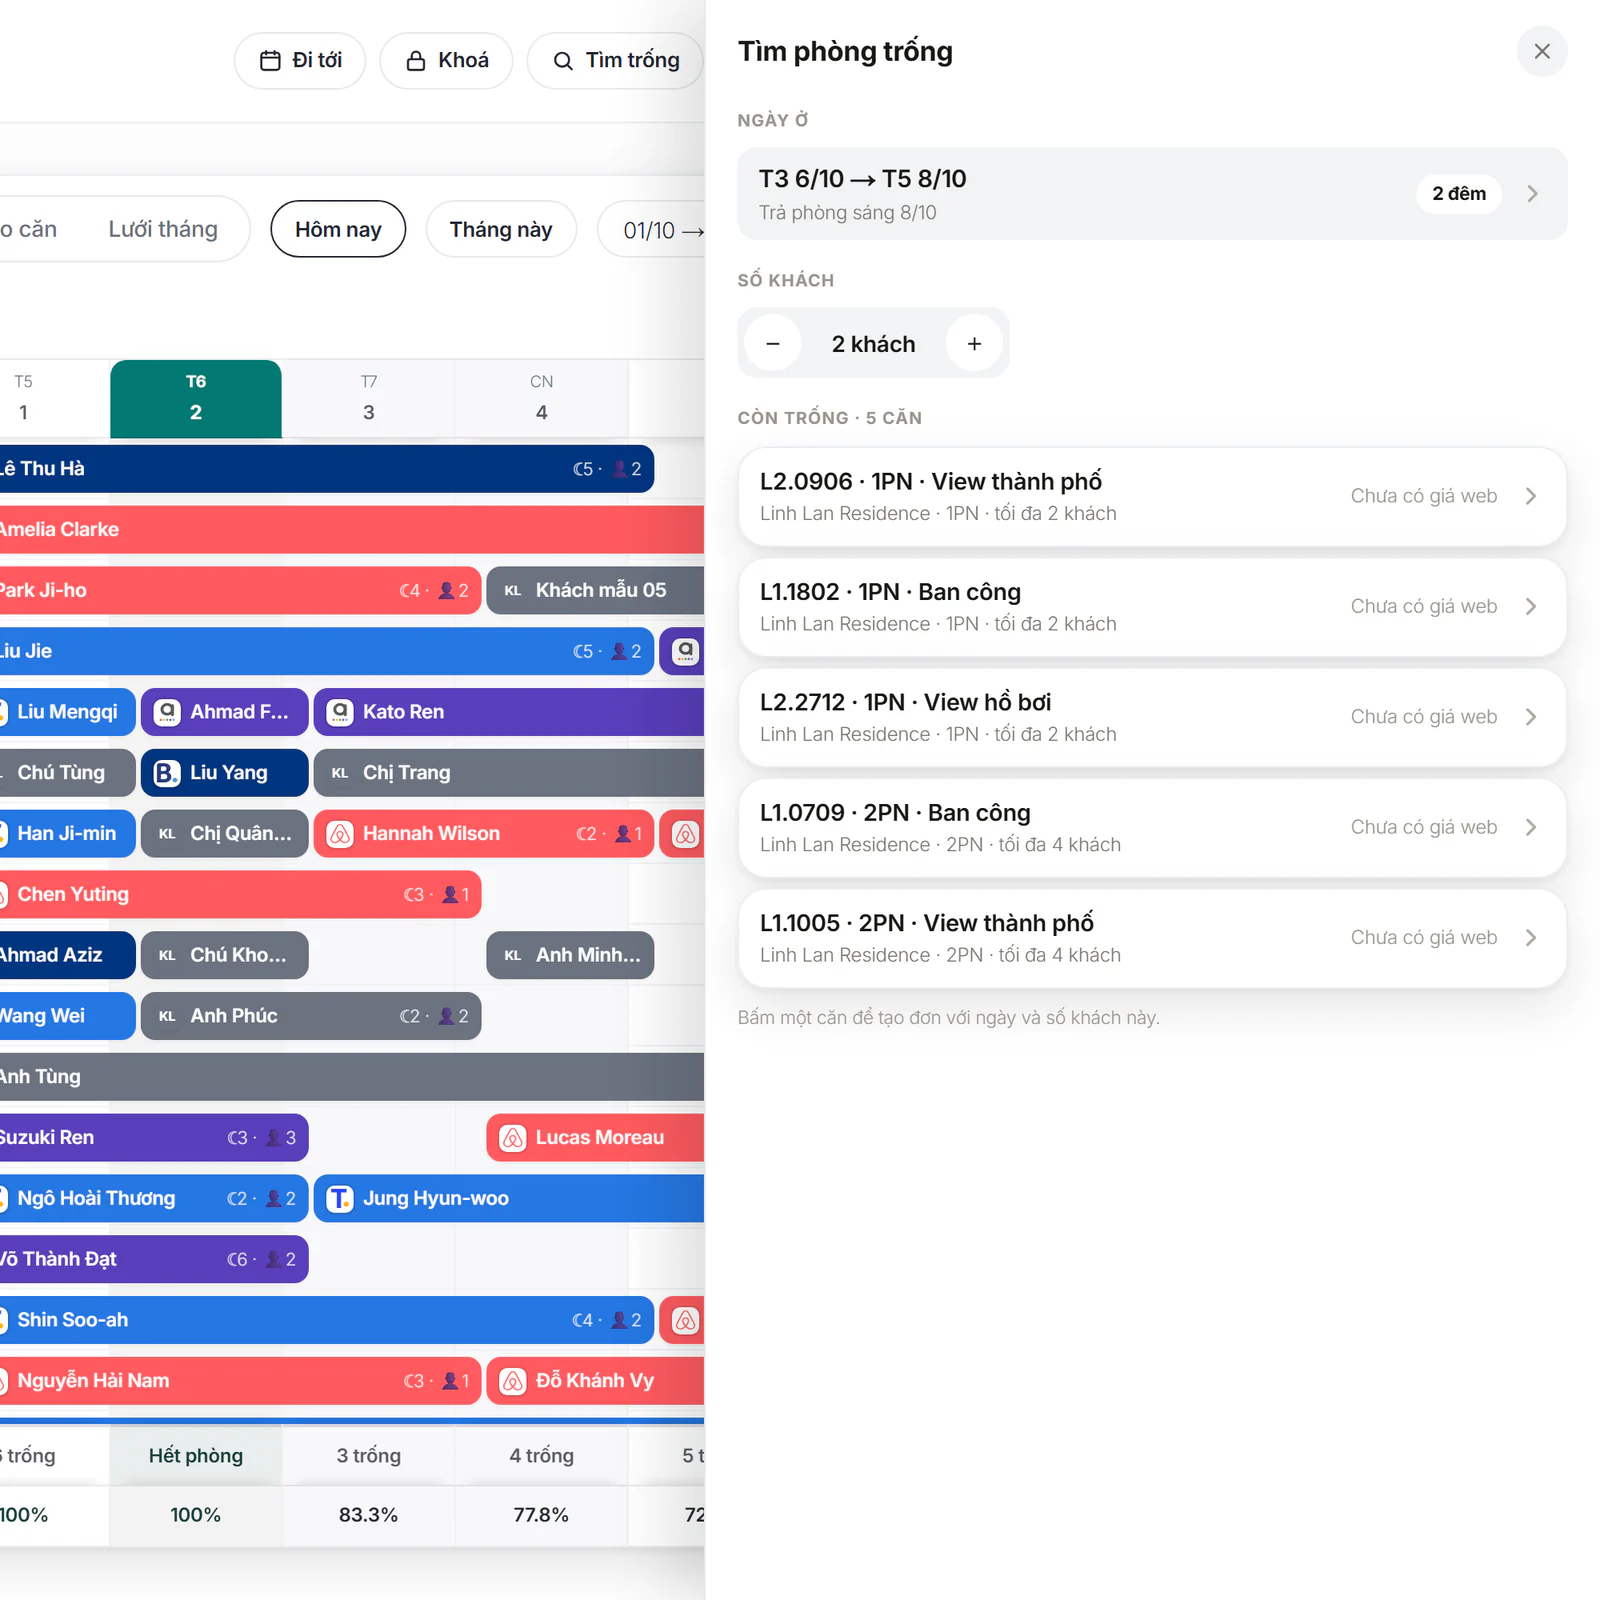The width and height of the screenshot is (1600, 1600).
Task: Click the Hết phòng availability cell
Action: [x=196, y=1456]
